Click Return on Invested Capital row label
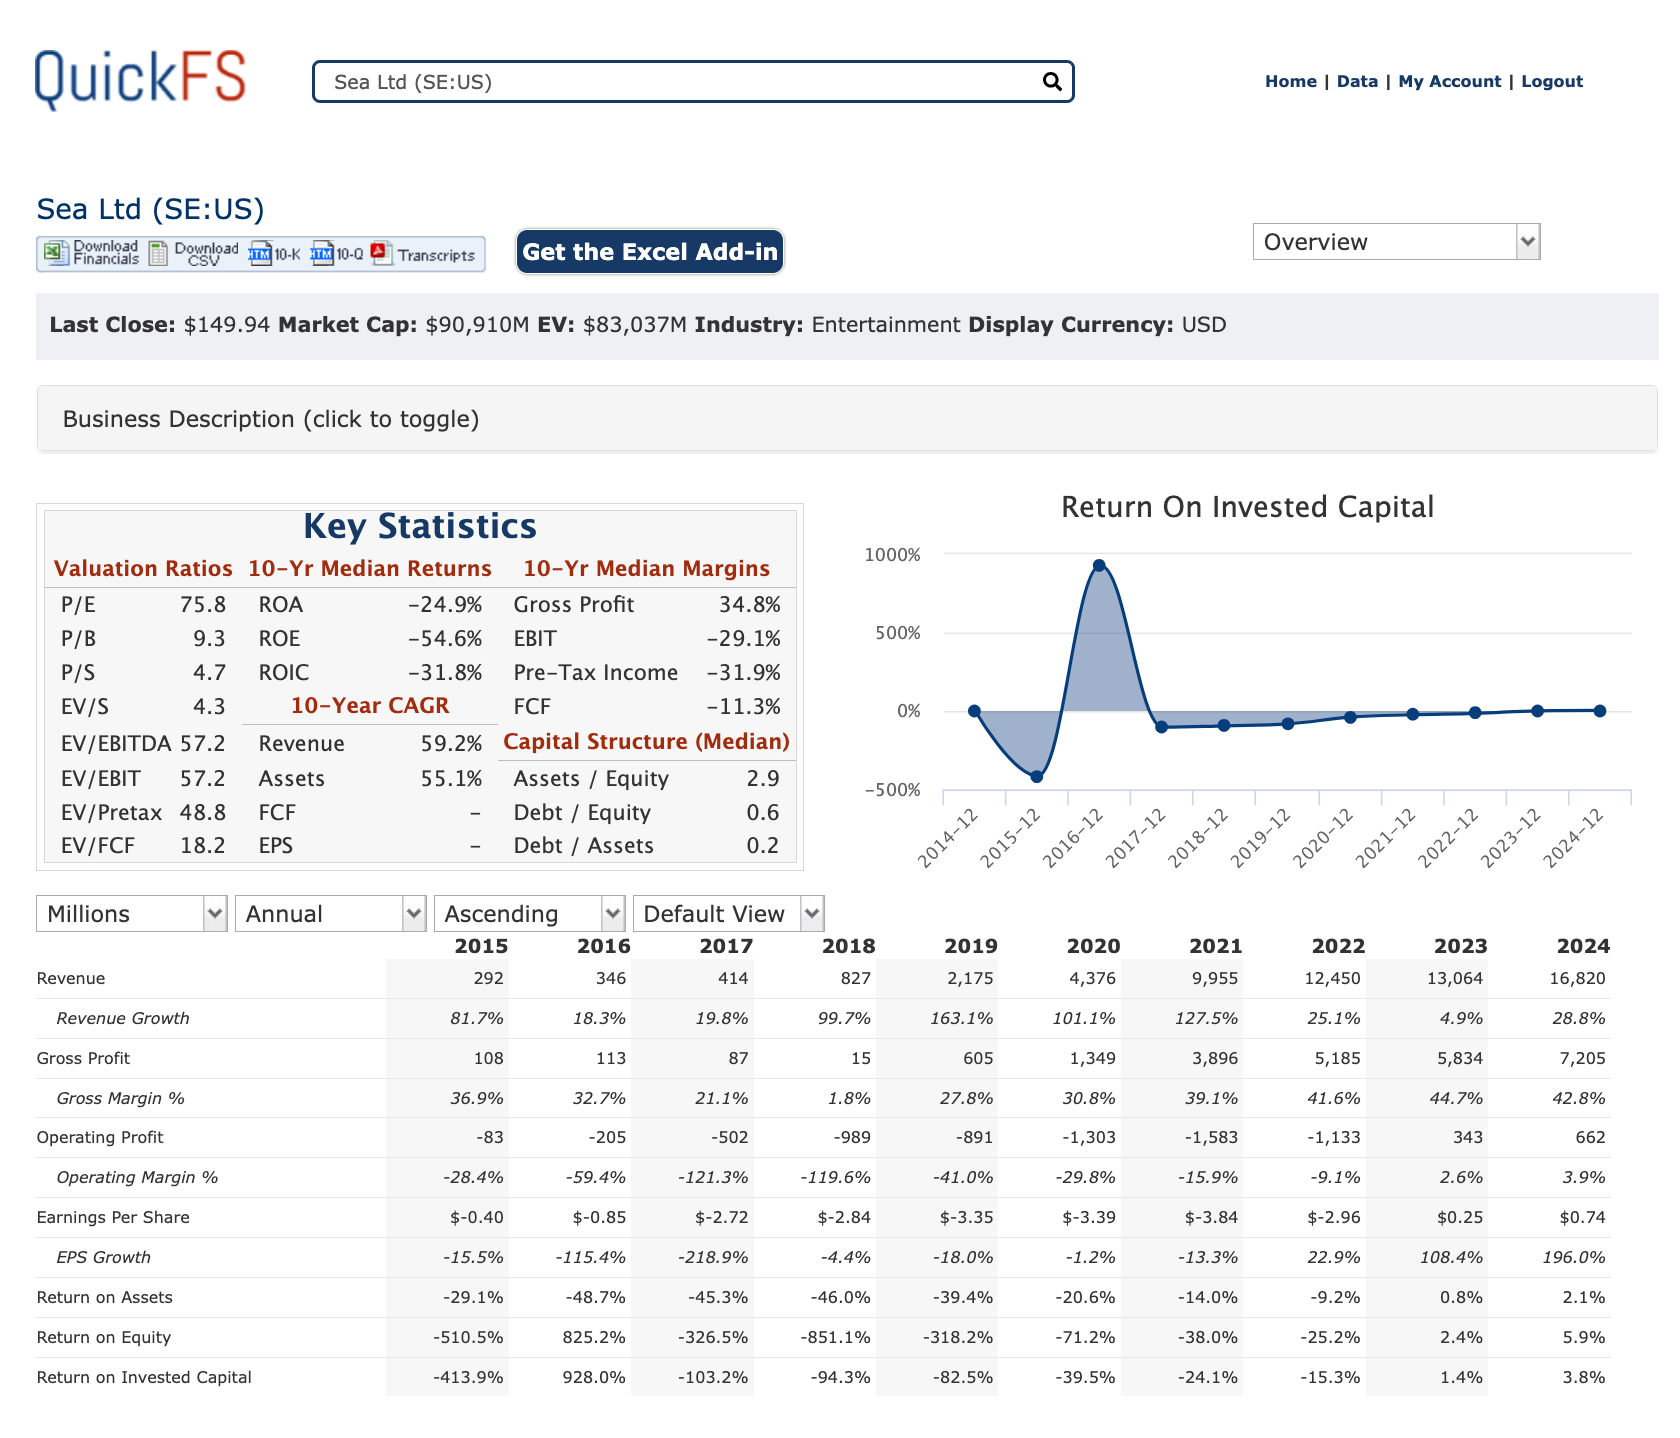1680x1438 pixels. click(x=144, y=1377)
